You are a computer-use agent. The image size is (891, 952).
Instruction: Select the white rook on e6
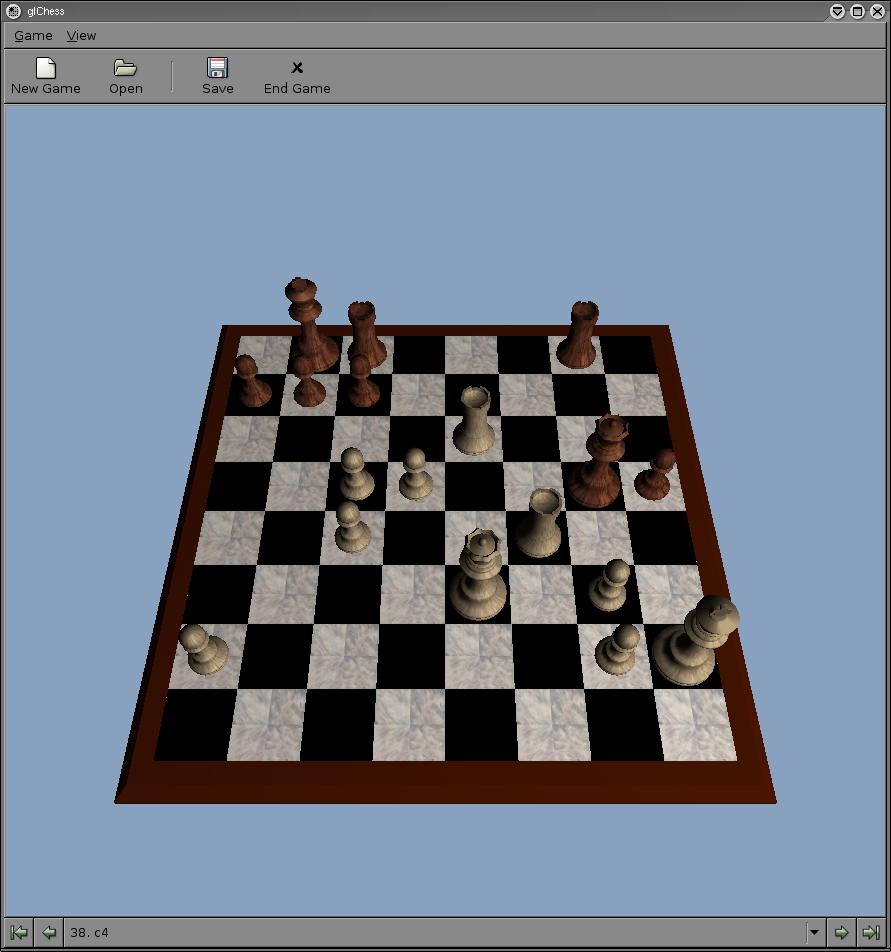pos(474,421)
